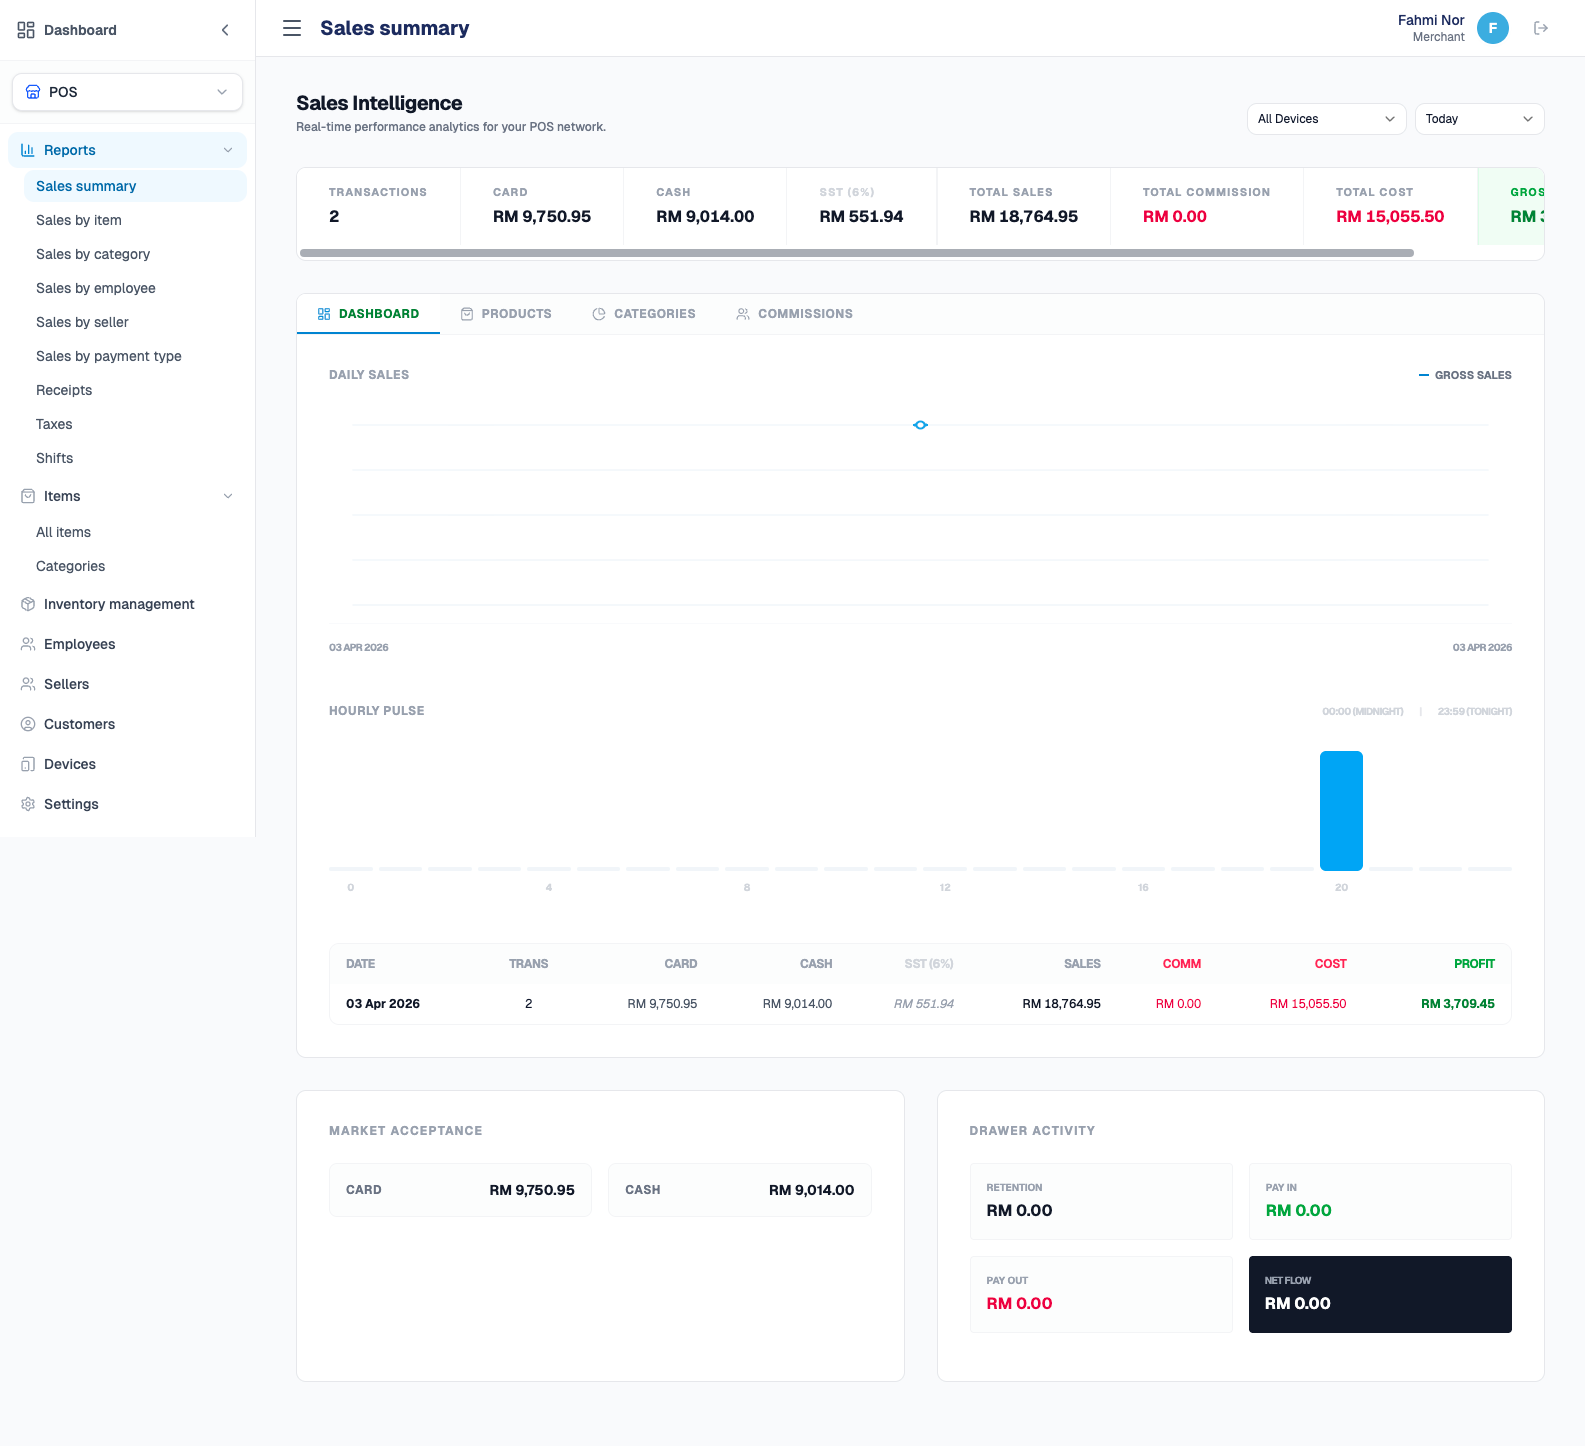Go to Taxes page
Viewport: 1585px width, 1446px height.
(135, 424)
